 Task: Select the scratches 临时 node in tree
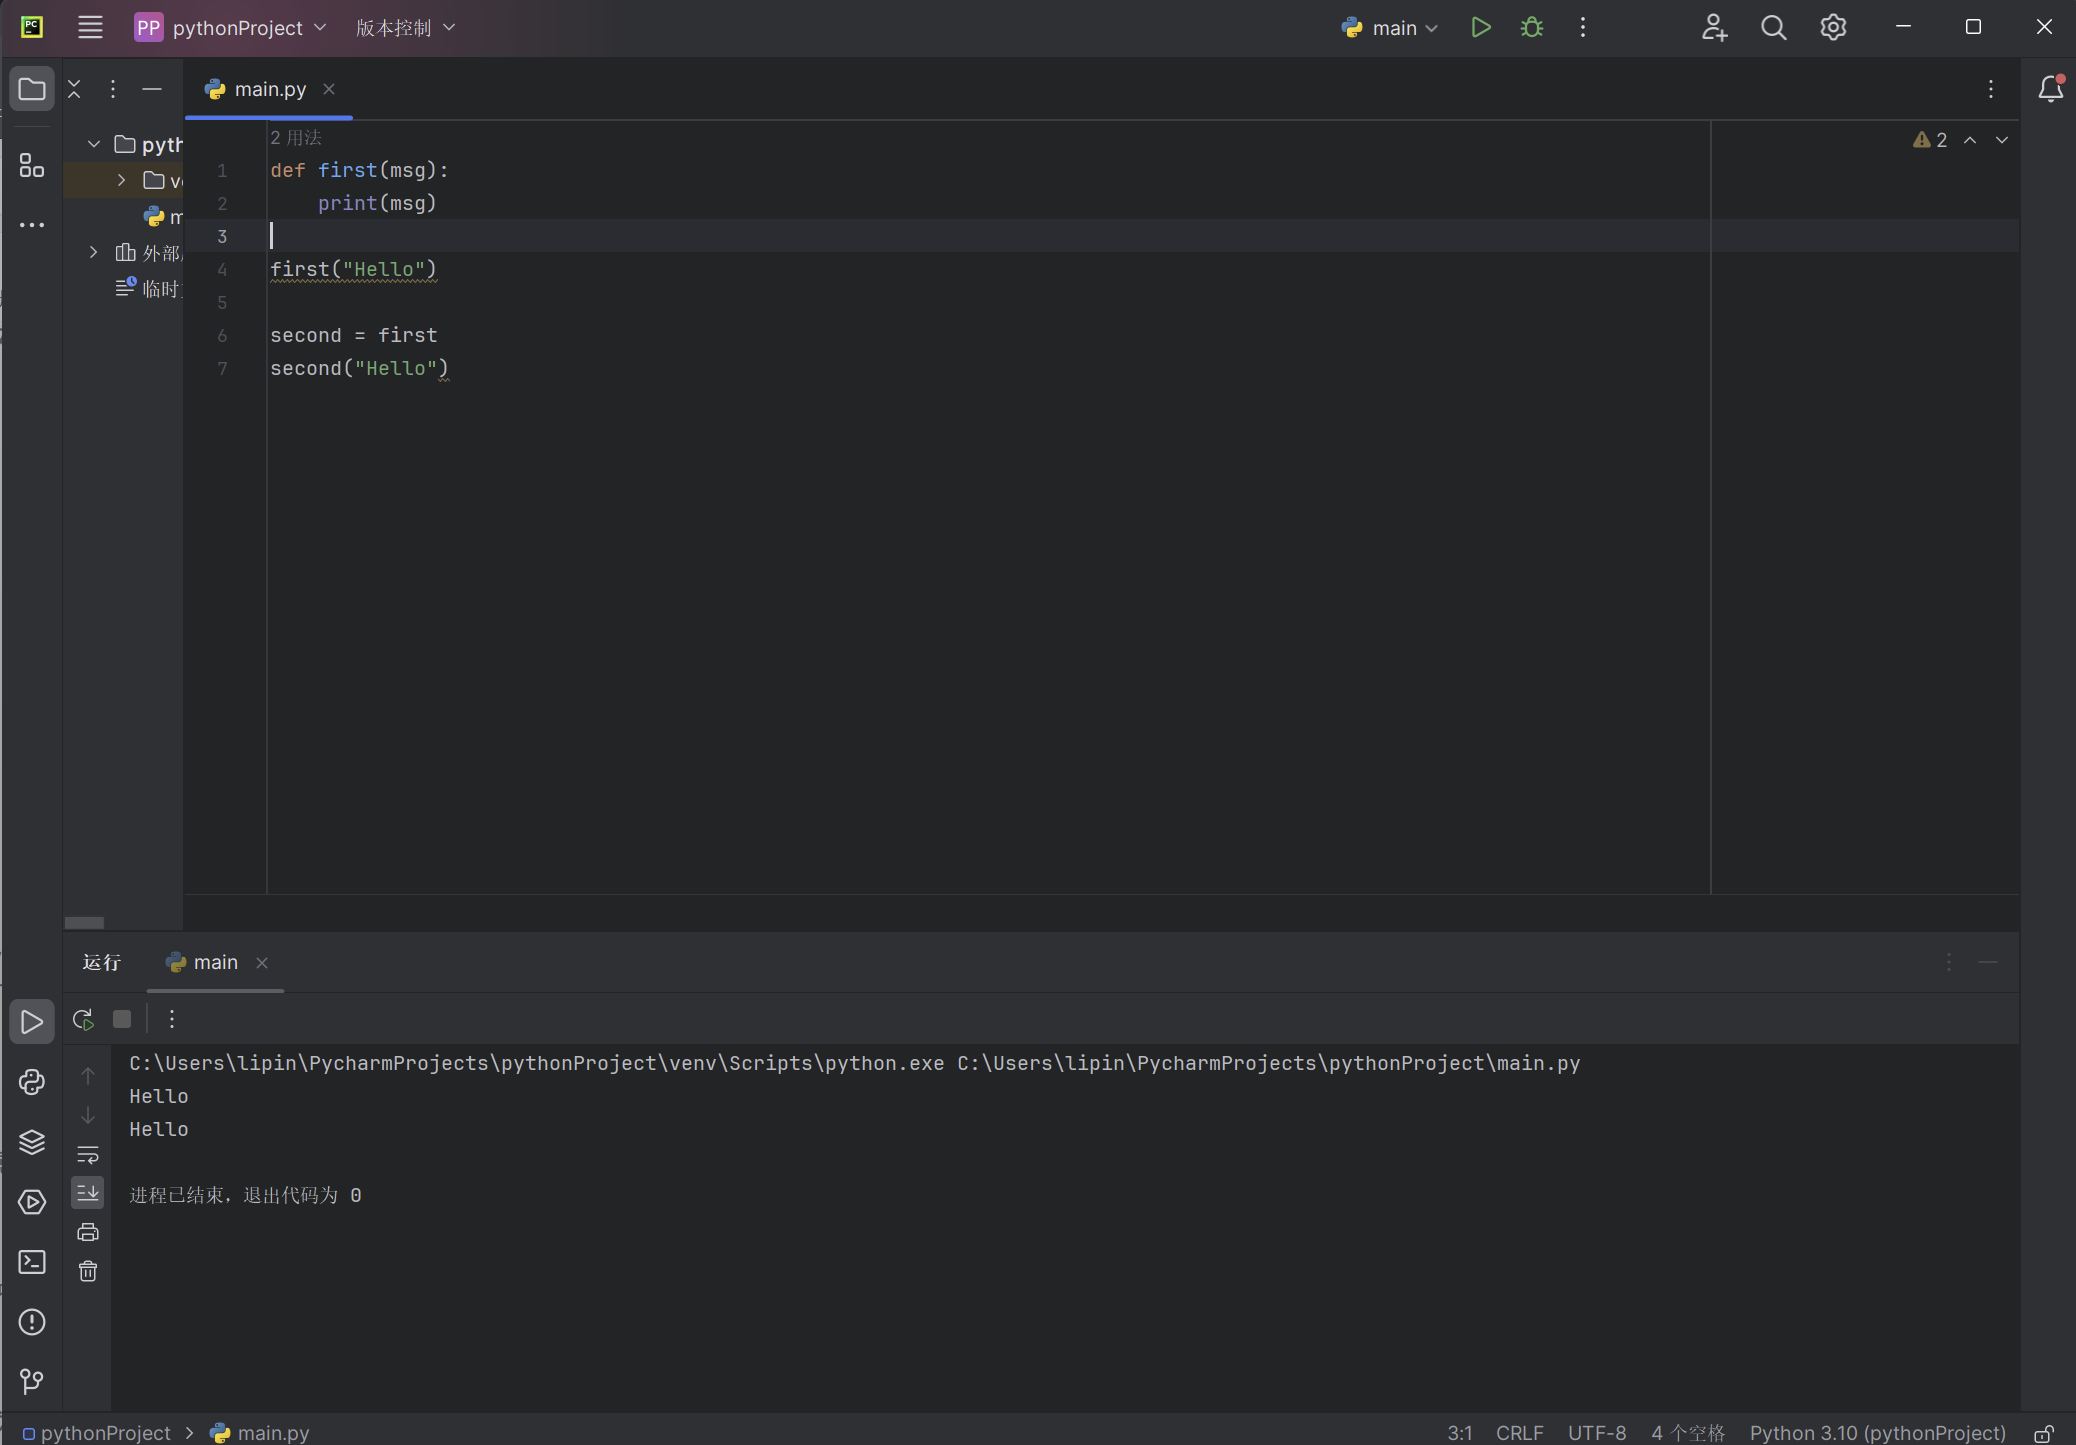click(148, 288)
